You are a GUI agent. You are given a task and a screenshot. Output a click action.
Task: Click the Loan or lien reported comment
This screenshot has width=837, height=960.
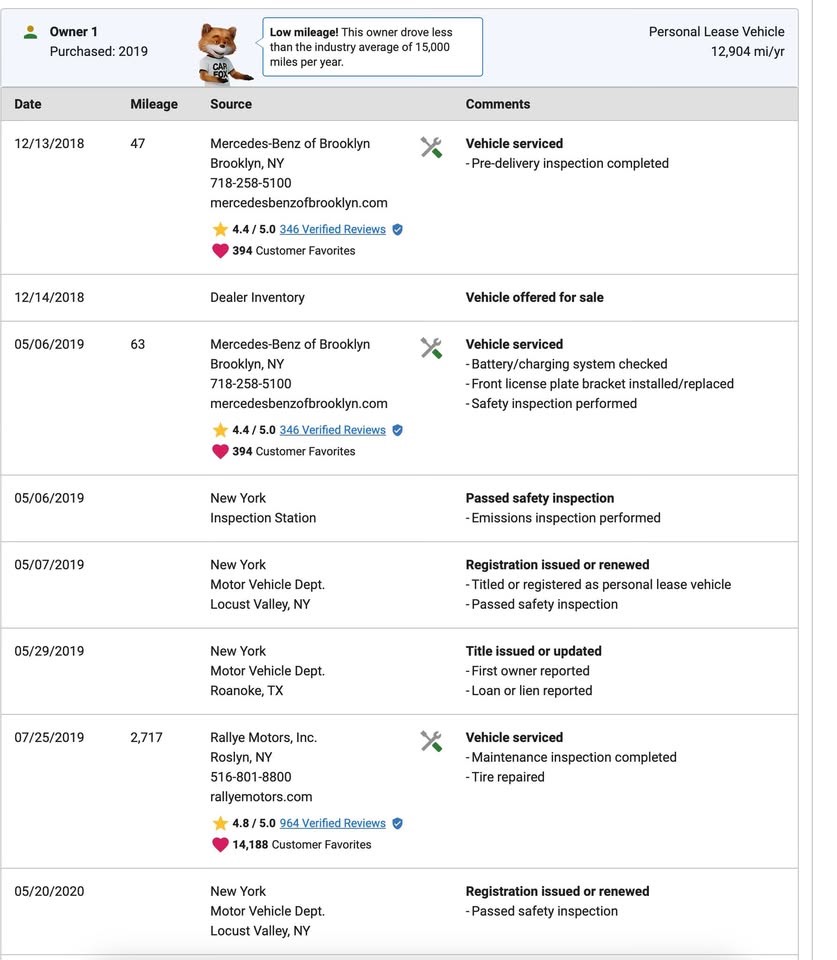click(x=529, y=691)
